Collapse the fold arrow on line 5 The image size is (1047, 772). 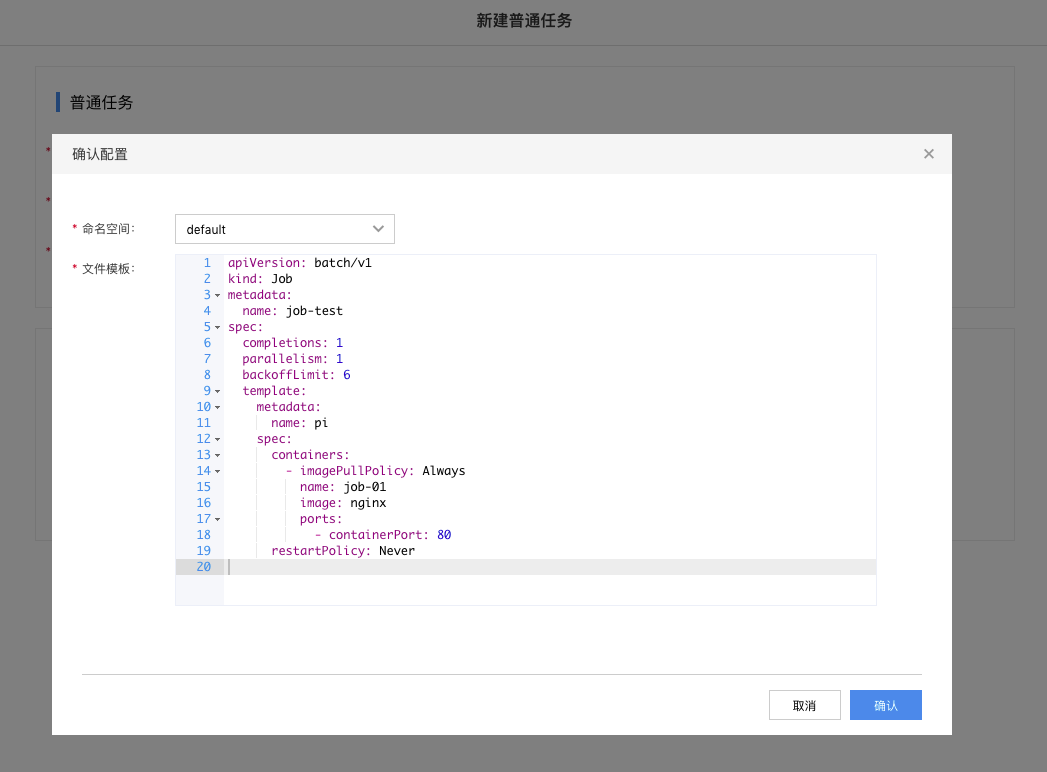pos(218,327)
